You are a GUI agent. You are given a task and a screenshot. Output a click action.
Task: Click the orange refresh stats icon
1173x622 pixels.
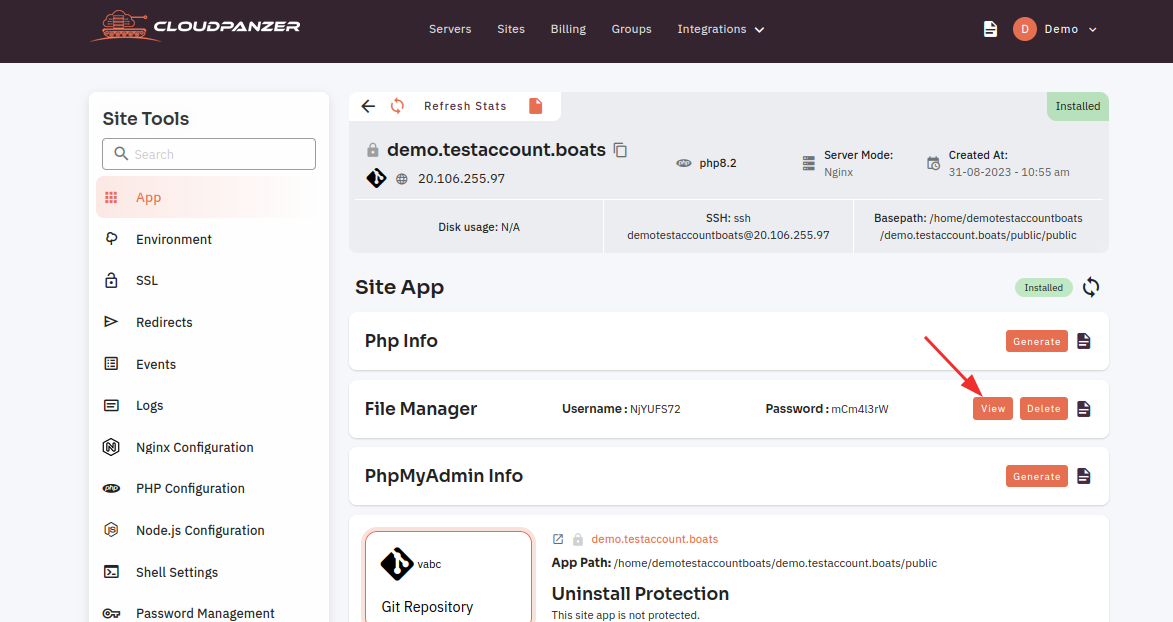[397, 106]
